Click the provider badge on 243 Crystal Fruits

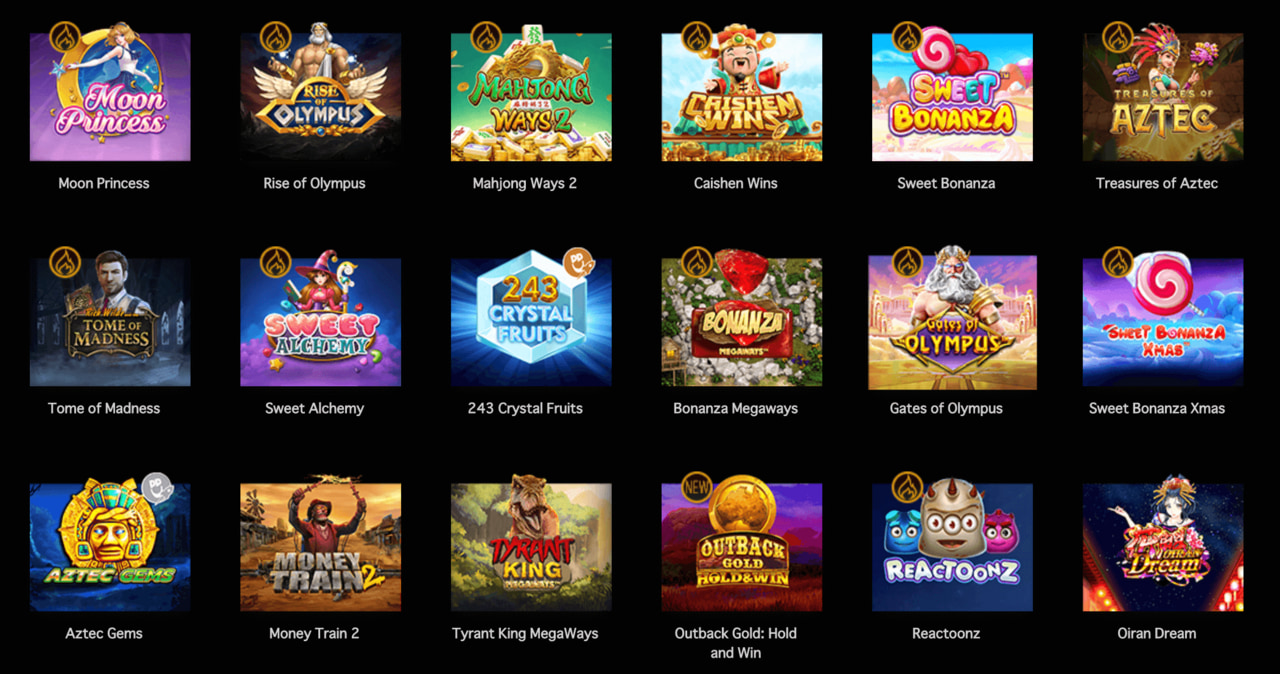point(578,264)
